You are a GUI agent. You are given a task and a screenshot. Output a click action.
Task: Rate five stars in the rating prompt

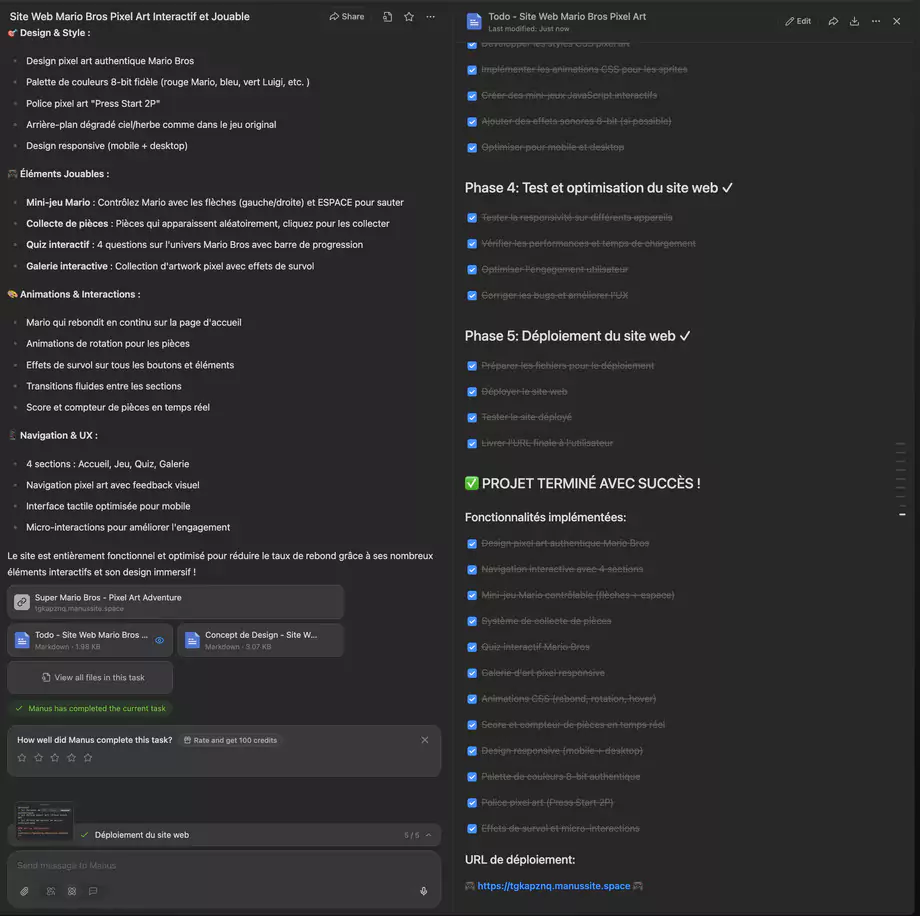87,758
